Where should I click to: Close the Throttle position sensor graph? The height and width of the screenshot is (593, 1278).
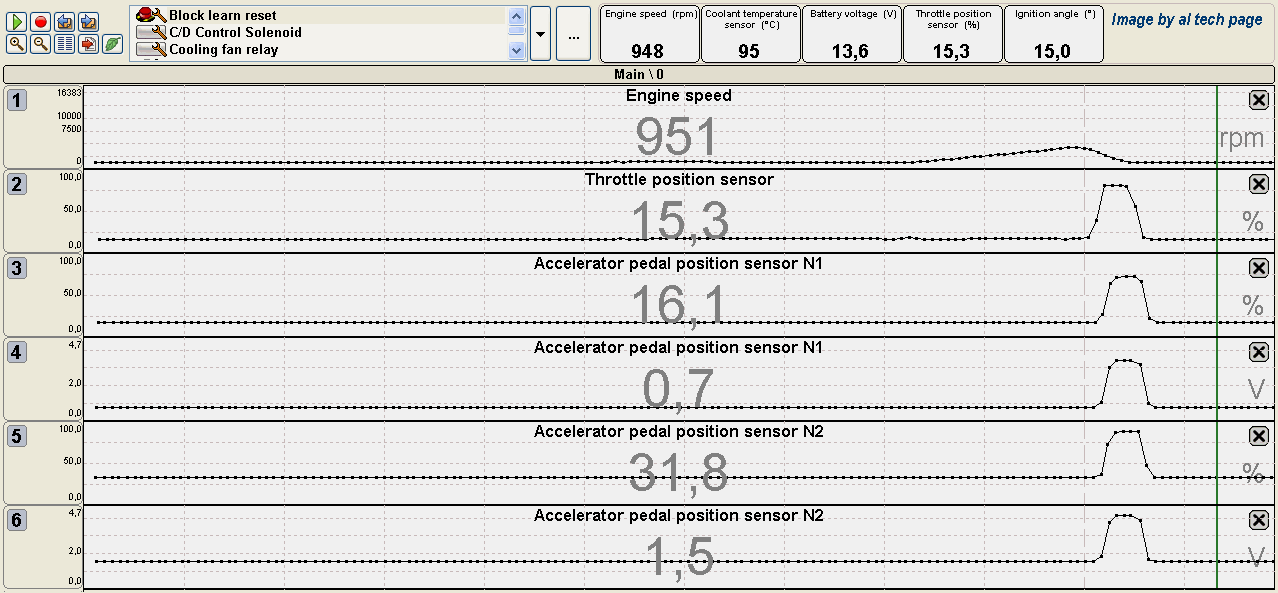[x=1258, y=183]
